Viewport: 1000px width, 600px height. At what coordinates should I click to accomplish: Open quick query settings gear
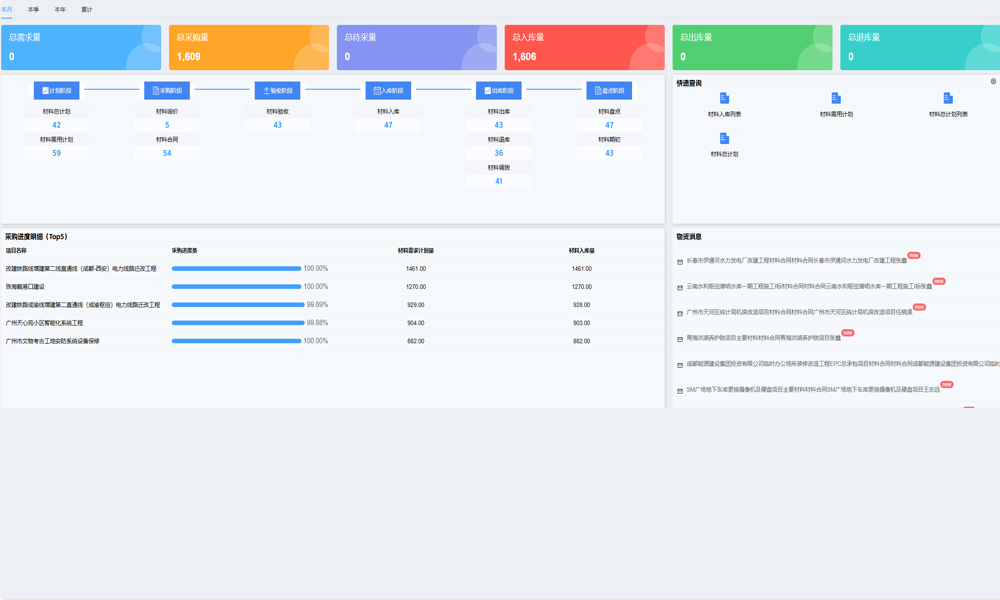tap(993, 82)
